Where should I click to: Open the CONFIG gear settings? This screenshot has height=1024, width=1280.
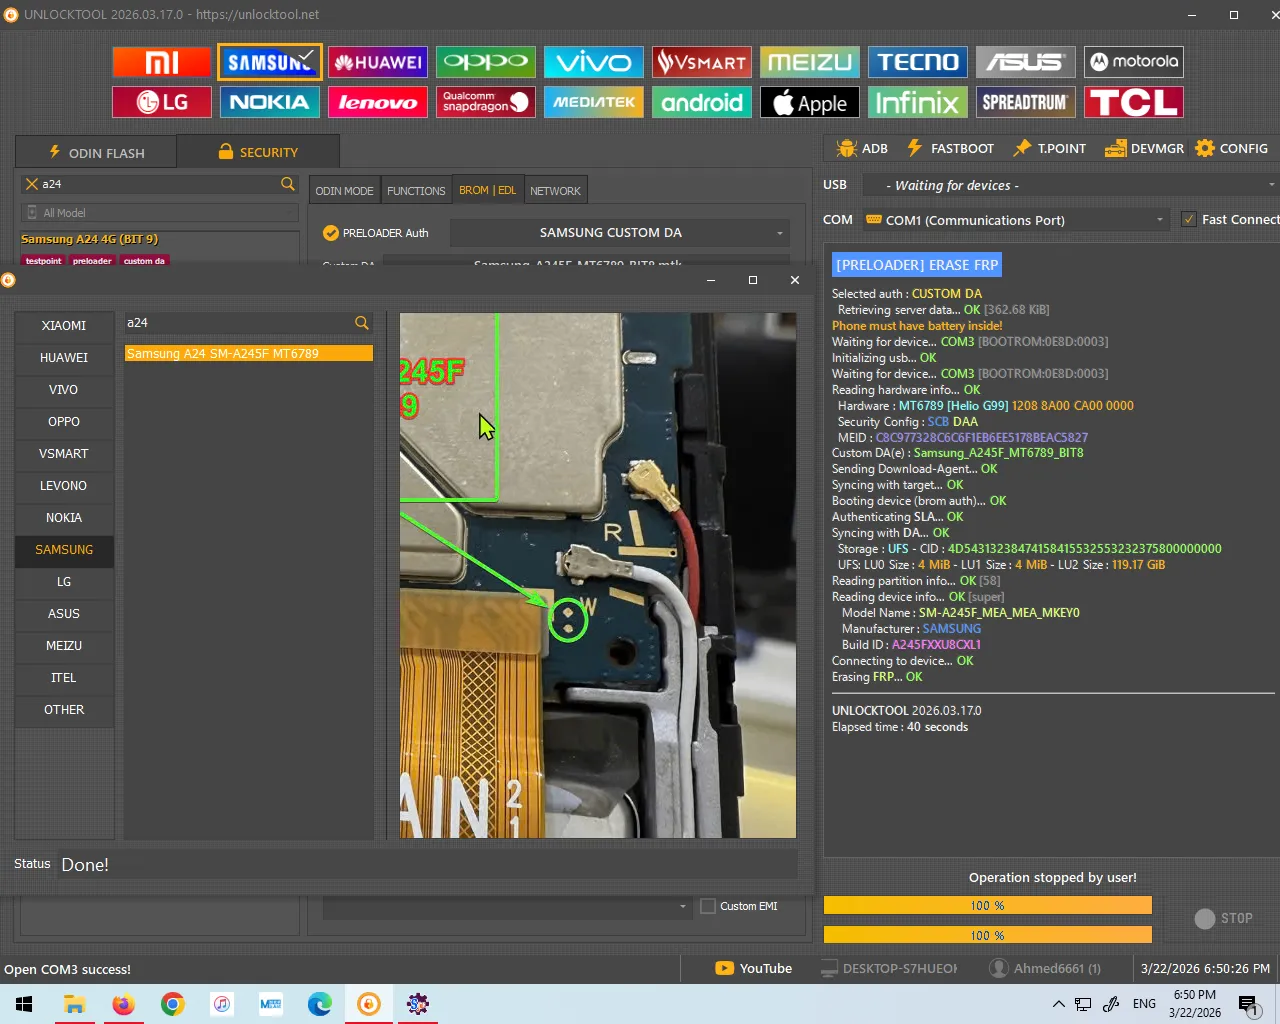pyautogui.click(x=1231, y=148)
